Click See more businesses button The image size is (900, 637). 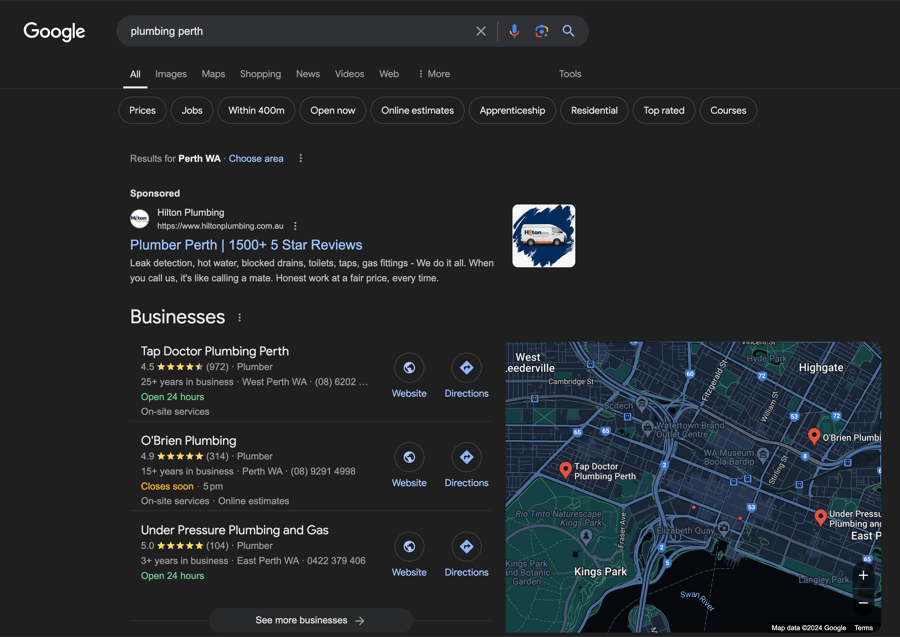pyautogui.click(x=311, y=620)
